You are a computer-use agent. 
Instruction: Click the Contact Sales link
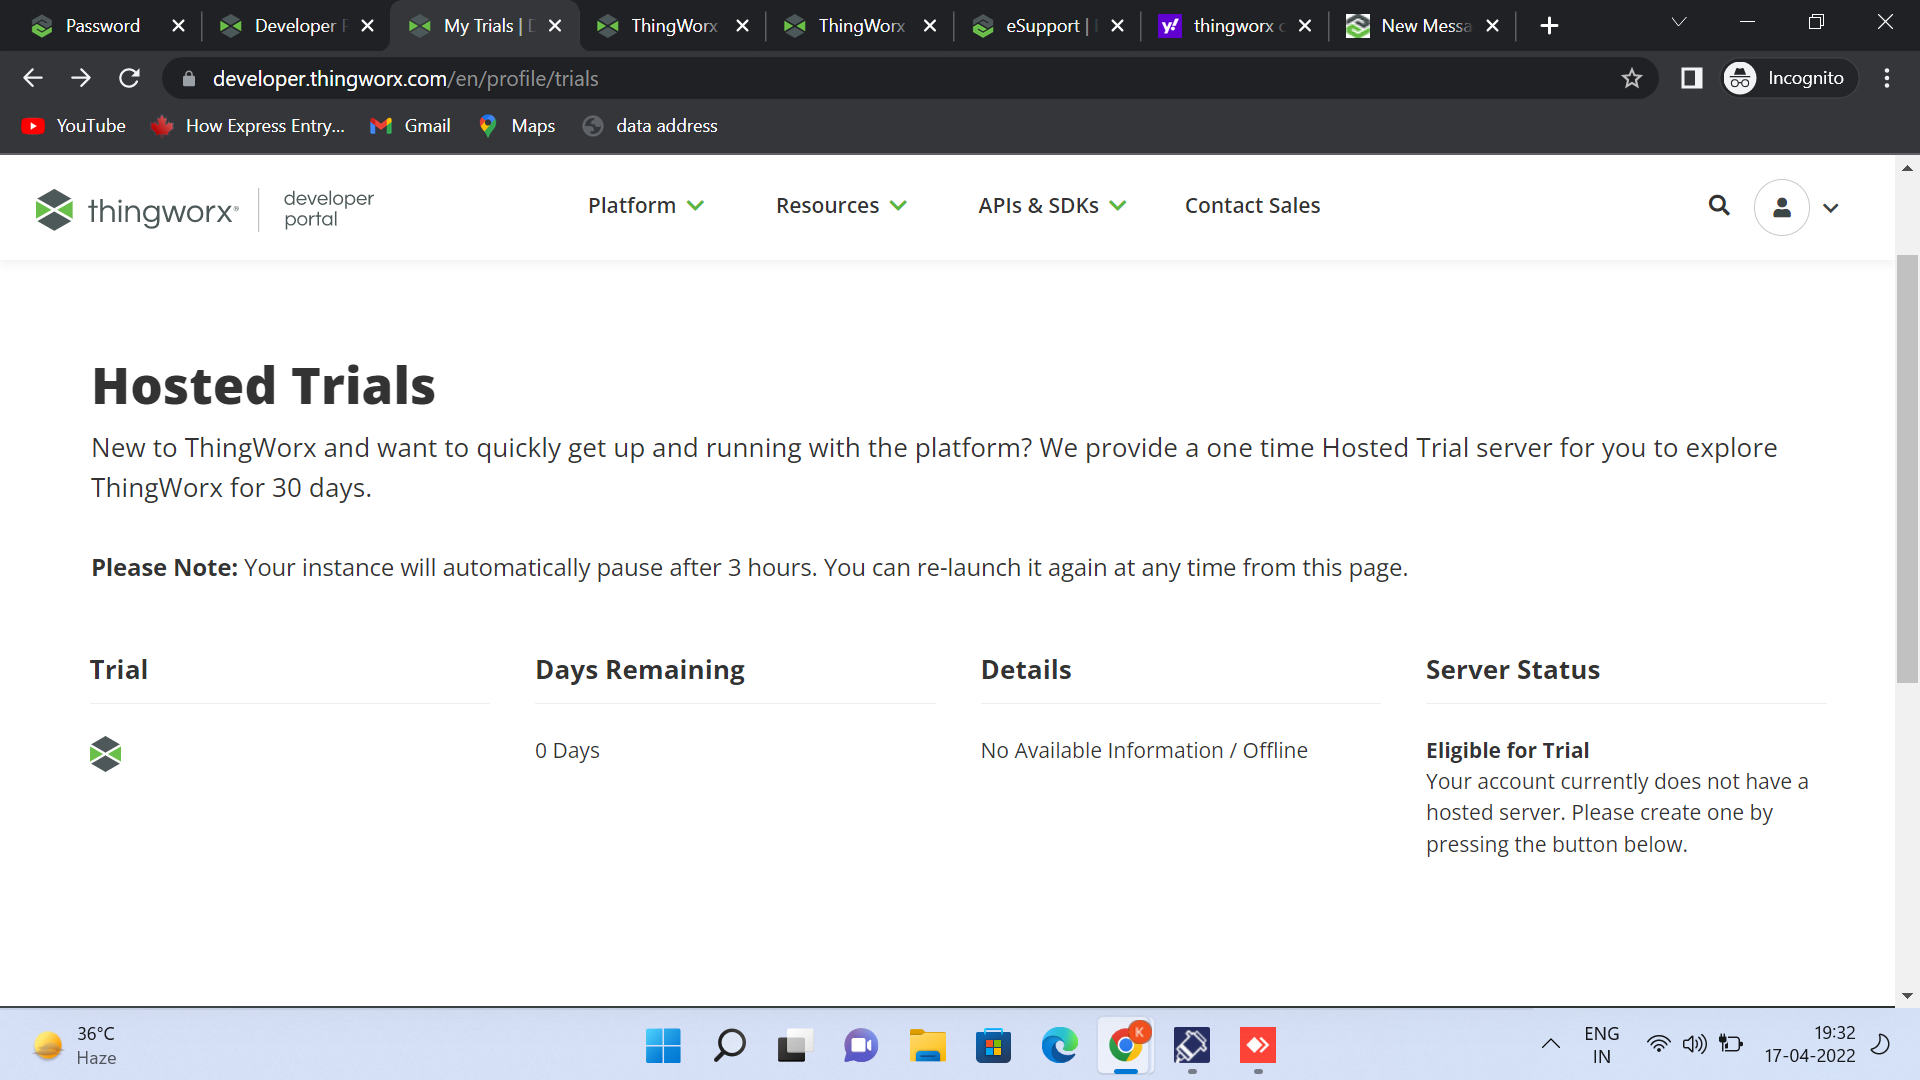pos(1252,206)
